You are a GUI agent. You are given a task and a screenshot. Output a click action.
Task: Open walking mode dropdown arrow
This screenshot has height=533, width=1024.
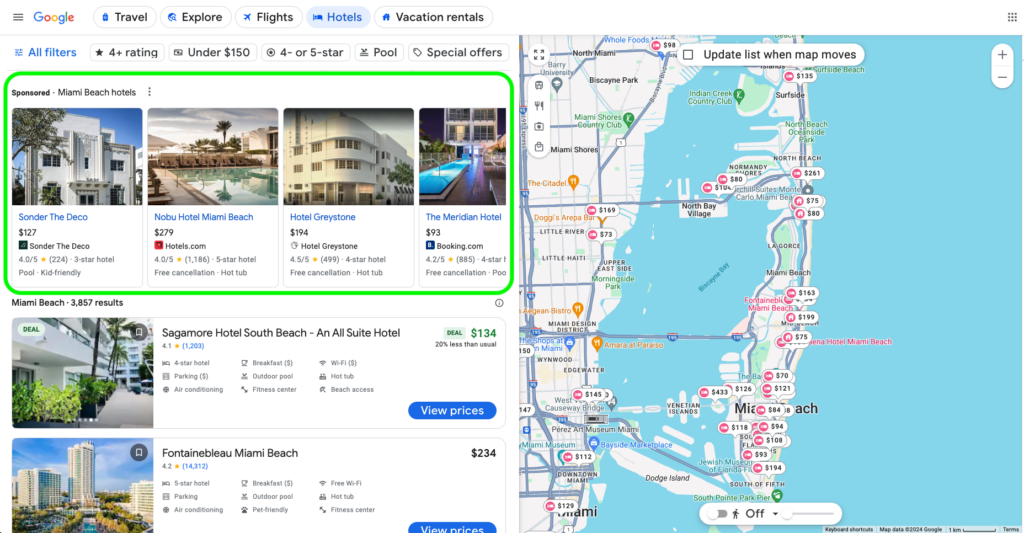pyautogui.click(x=775, y=514)
